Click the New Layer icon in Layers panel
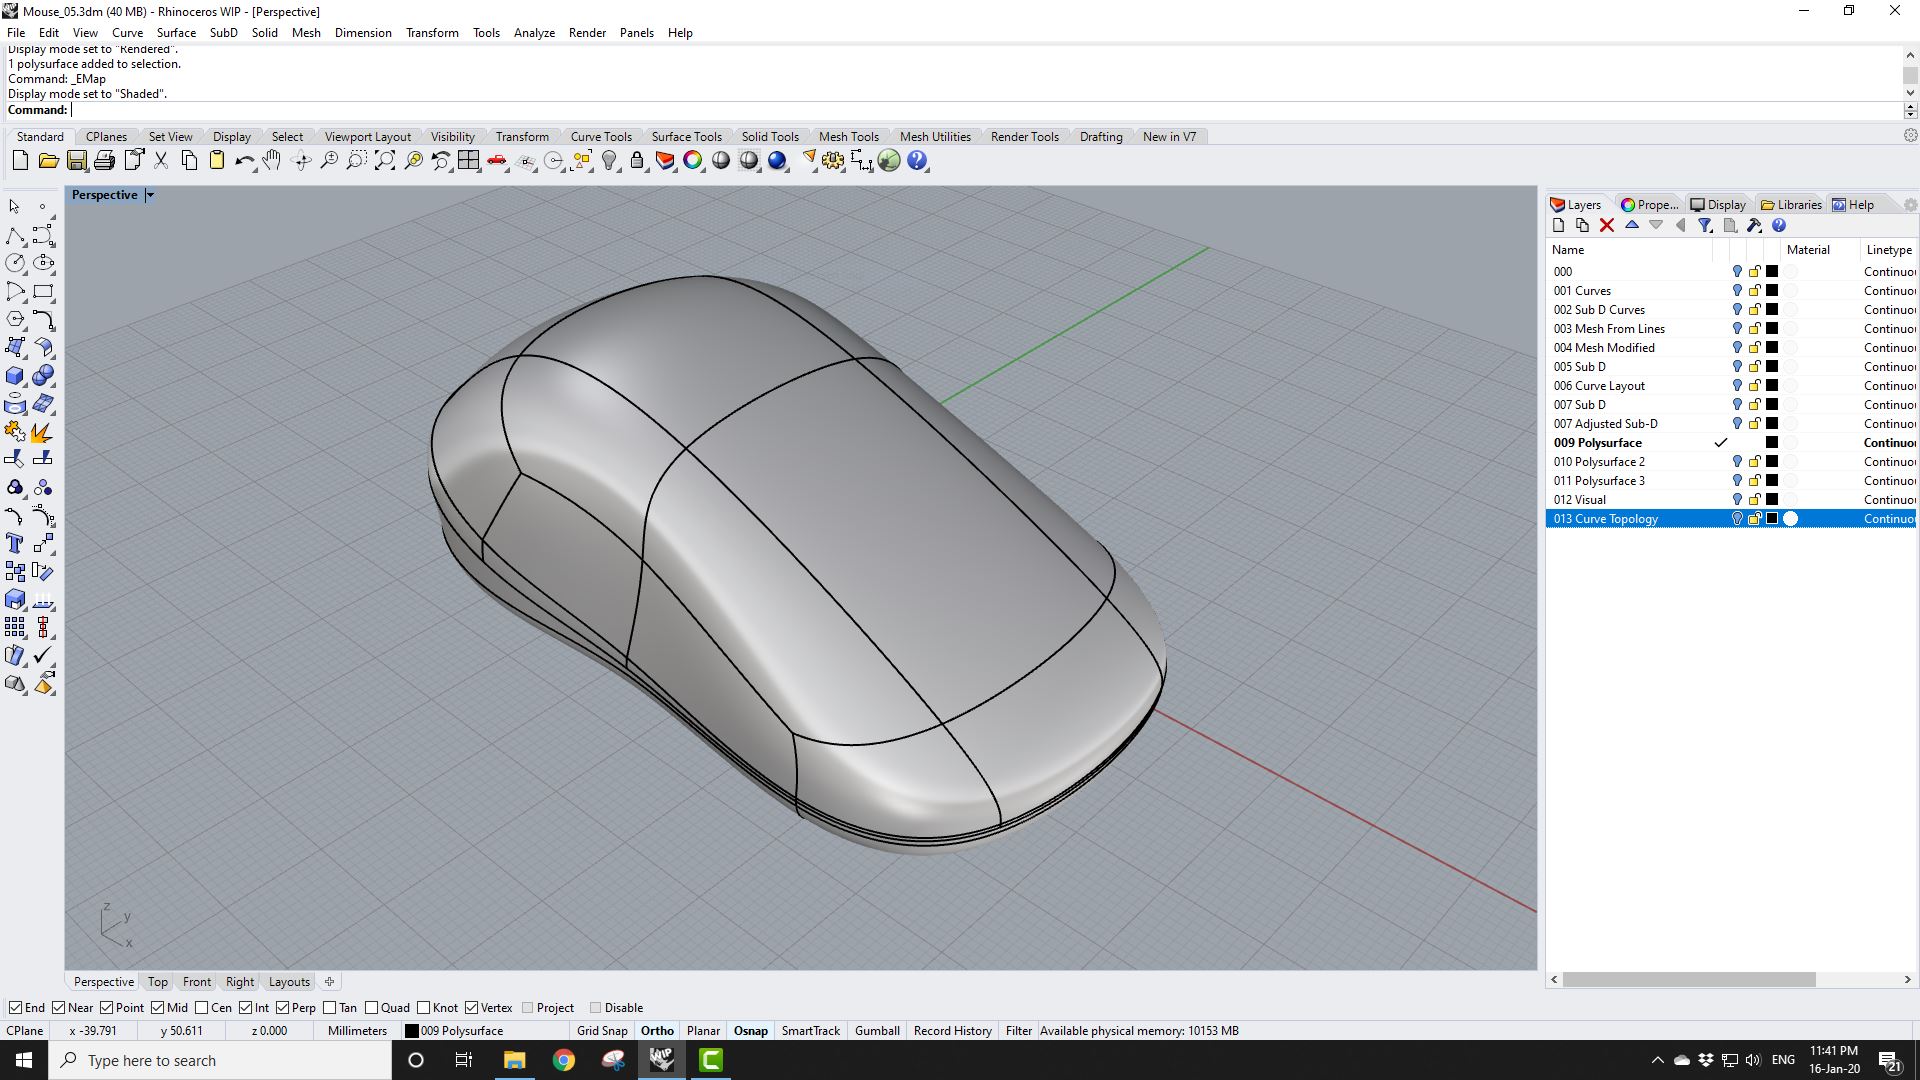 point(1558,226)
